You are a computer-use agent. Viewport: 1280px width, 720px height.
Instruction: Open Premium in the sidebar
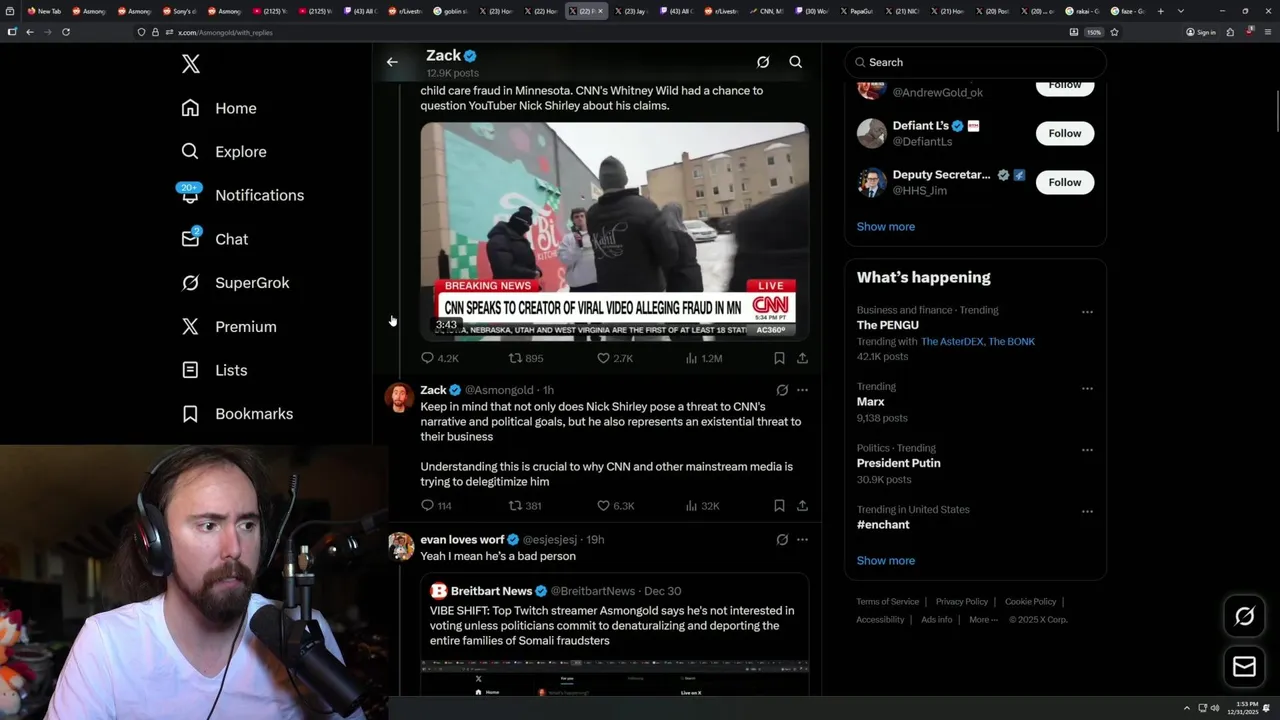(x=229, y=326)
